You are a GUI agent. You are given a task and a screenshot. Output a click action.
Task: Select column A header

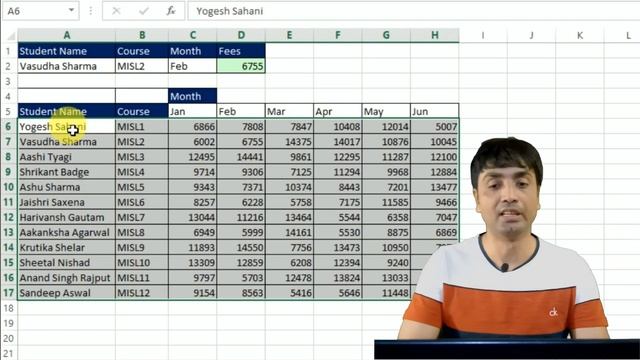(67, 35)
